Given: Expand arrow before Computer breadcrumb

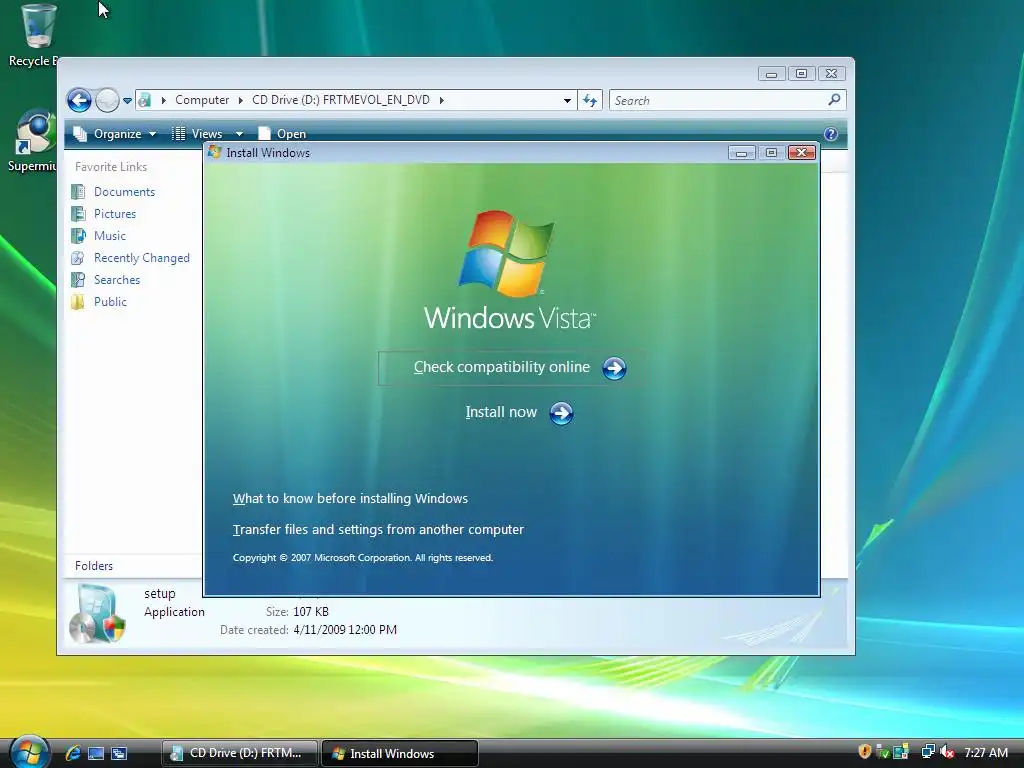Looking at the screenshot, I should pyautogui.click(x=163, y=100).
